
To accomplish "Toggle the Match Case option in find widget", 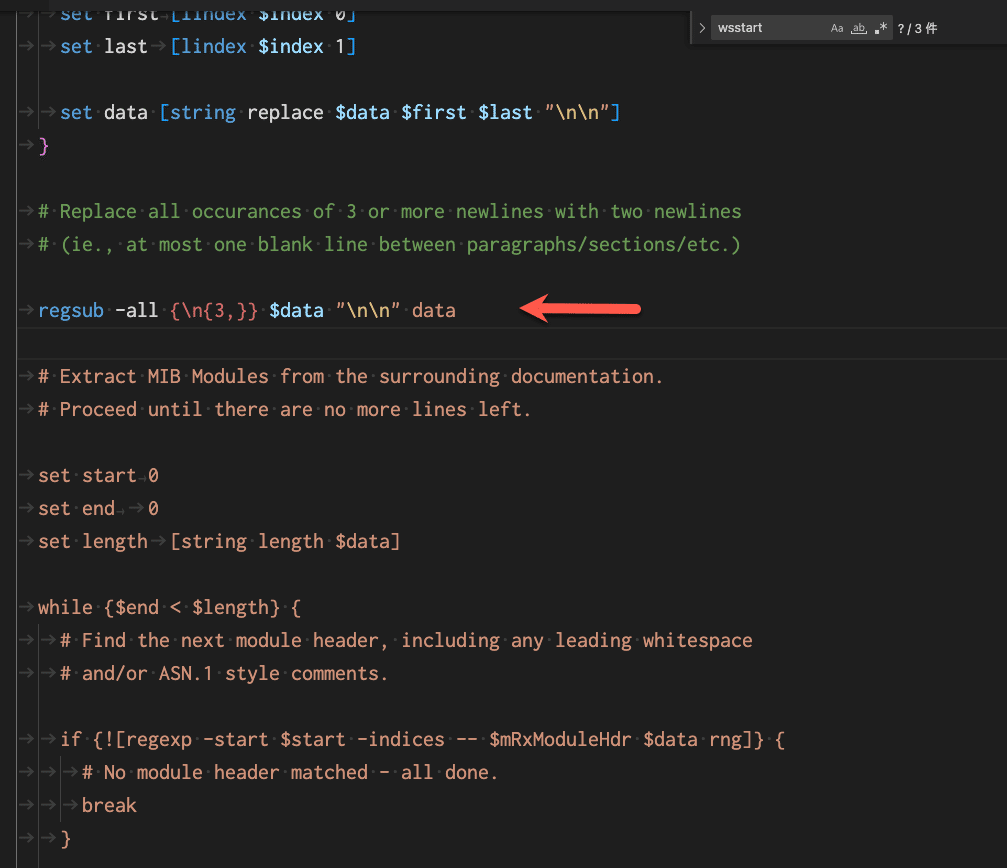I will 837,27.
